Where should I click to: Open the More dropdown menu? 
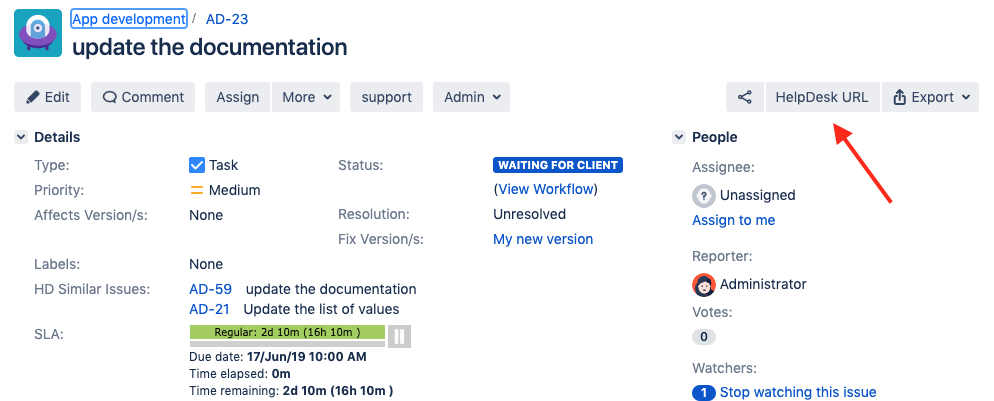point(306,97)
